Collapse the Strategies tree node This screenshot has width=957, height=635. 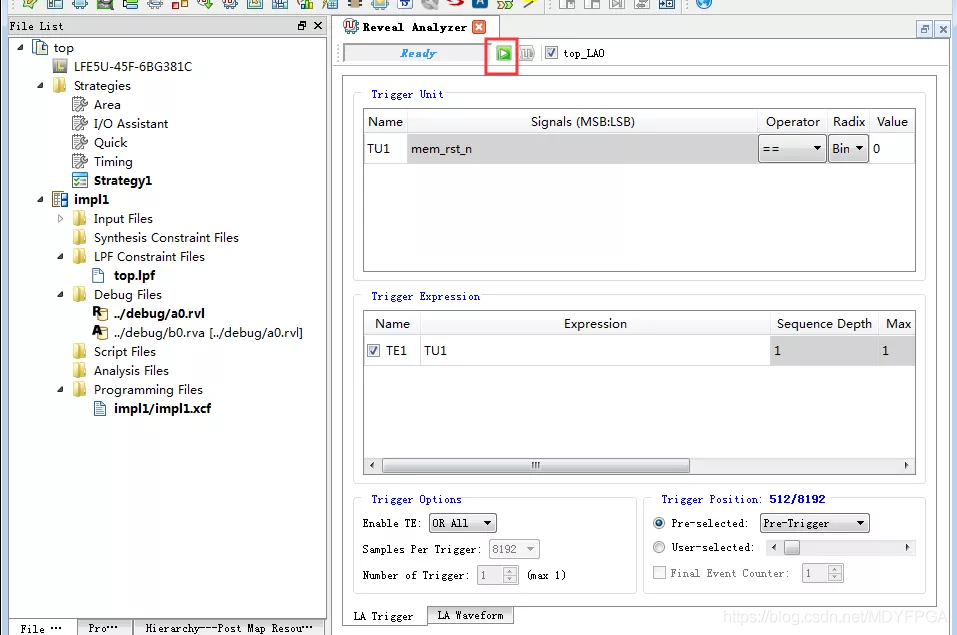tap(40, 85)
